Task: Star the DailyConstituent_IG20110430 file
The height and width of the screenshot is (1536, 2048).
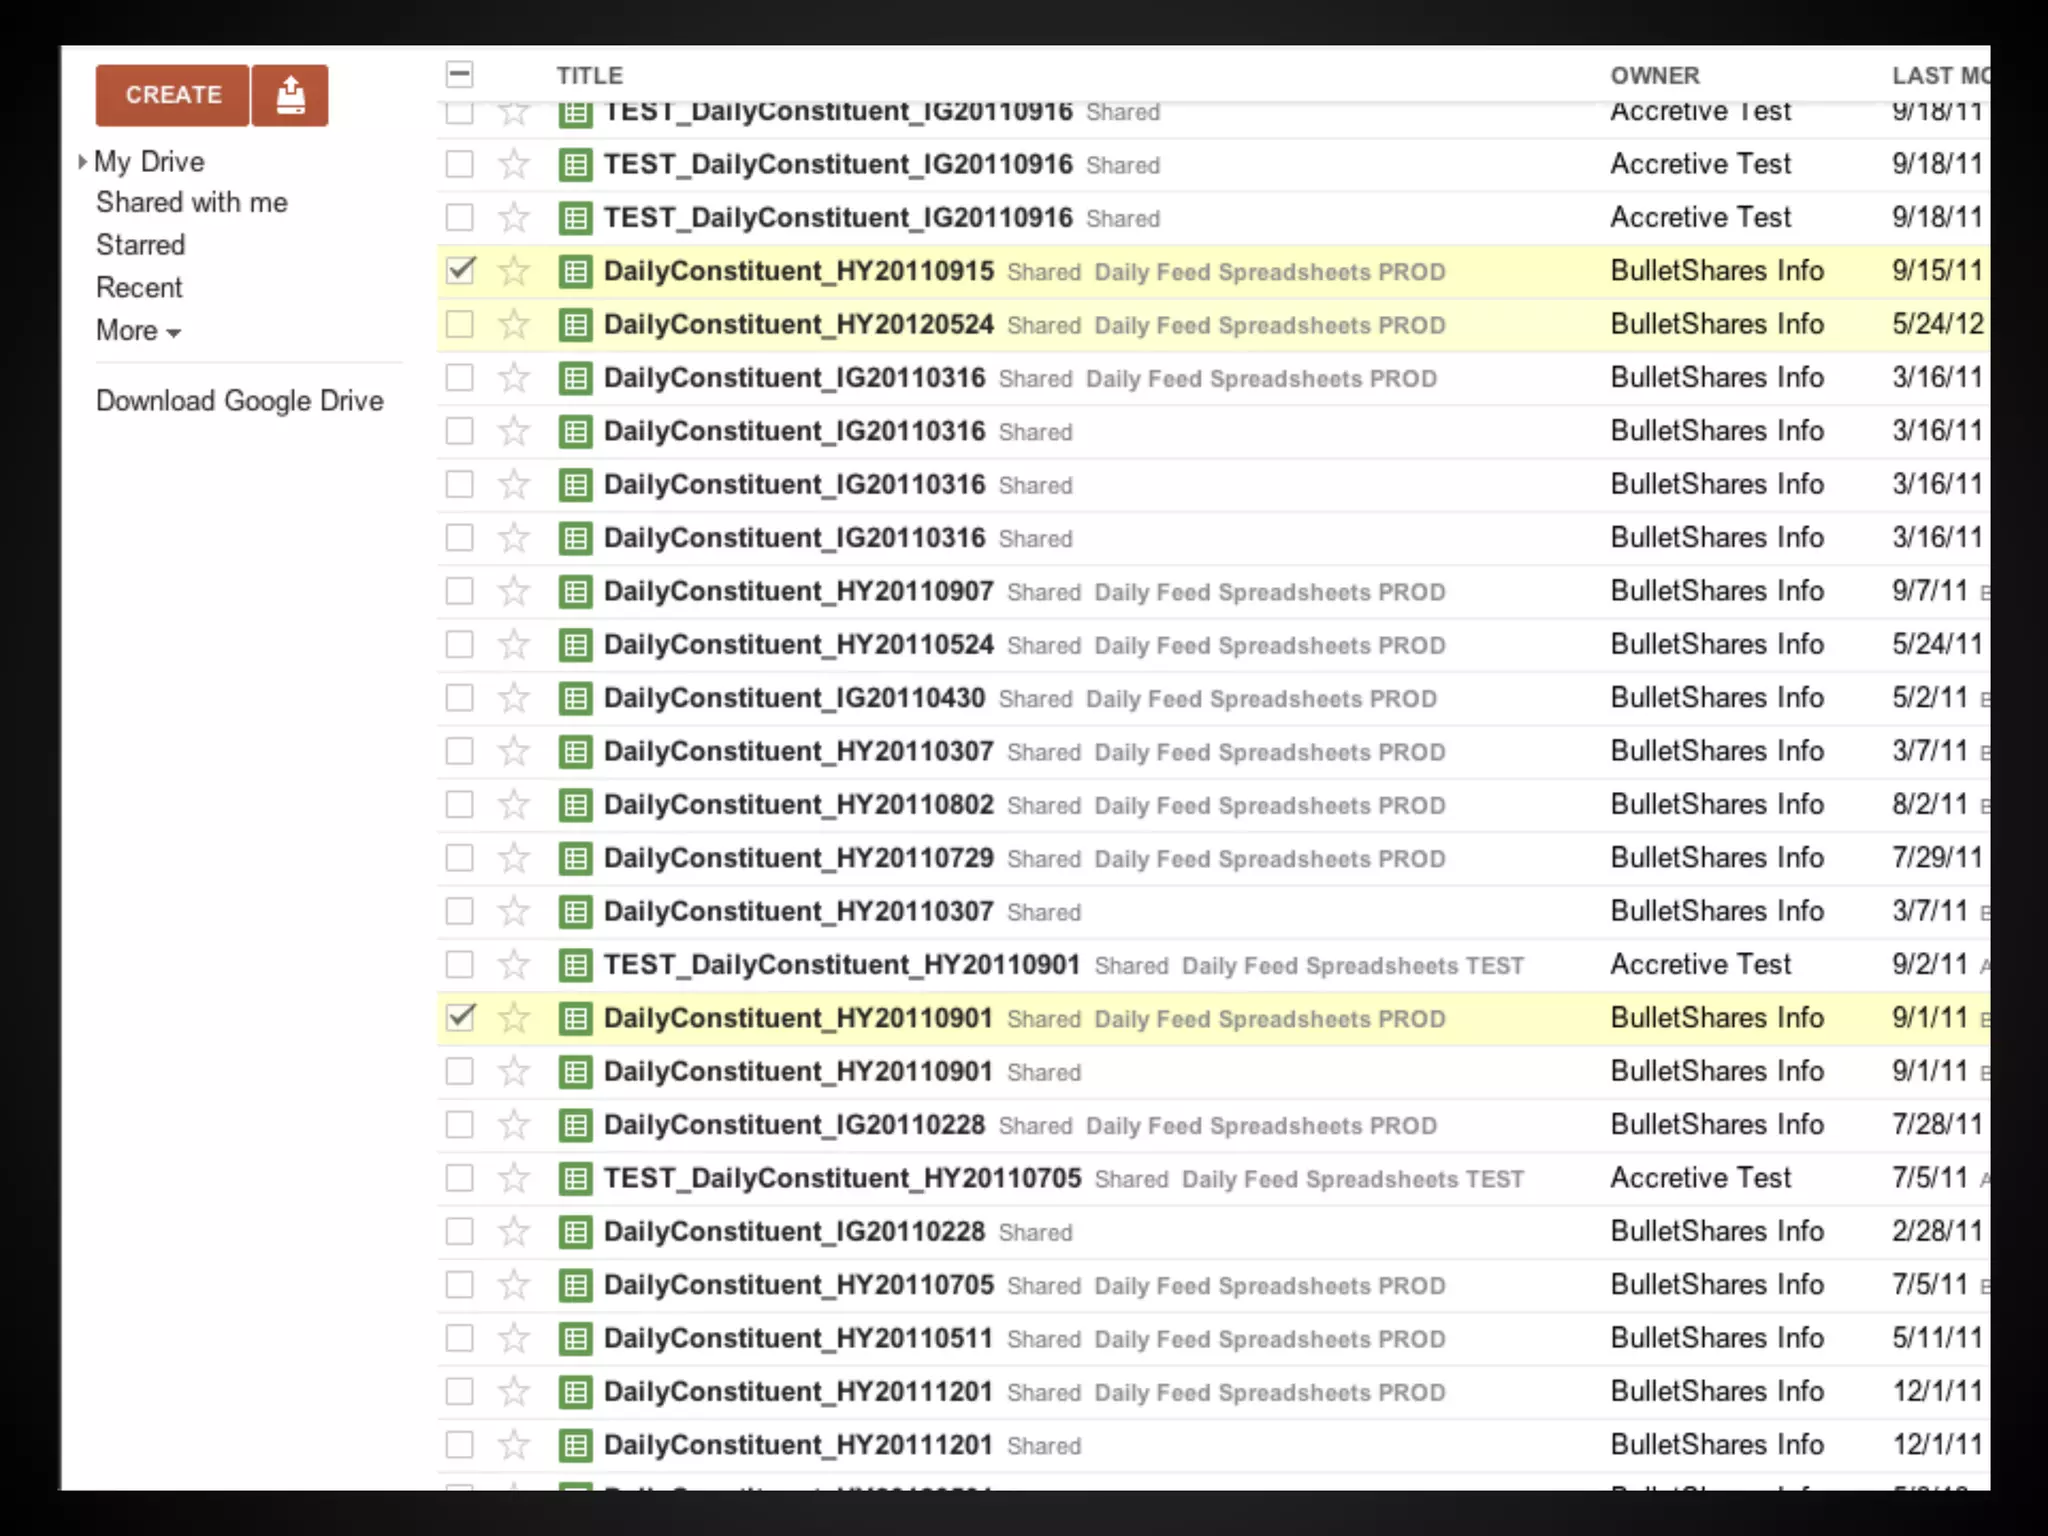Action: coord(514,698)
